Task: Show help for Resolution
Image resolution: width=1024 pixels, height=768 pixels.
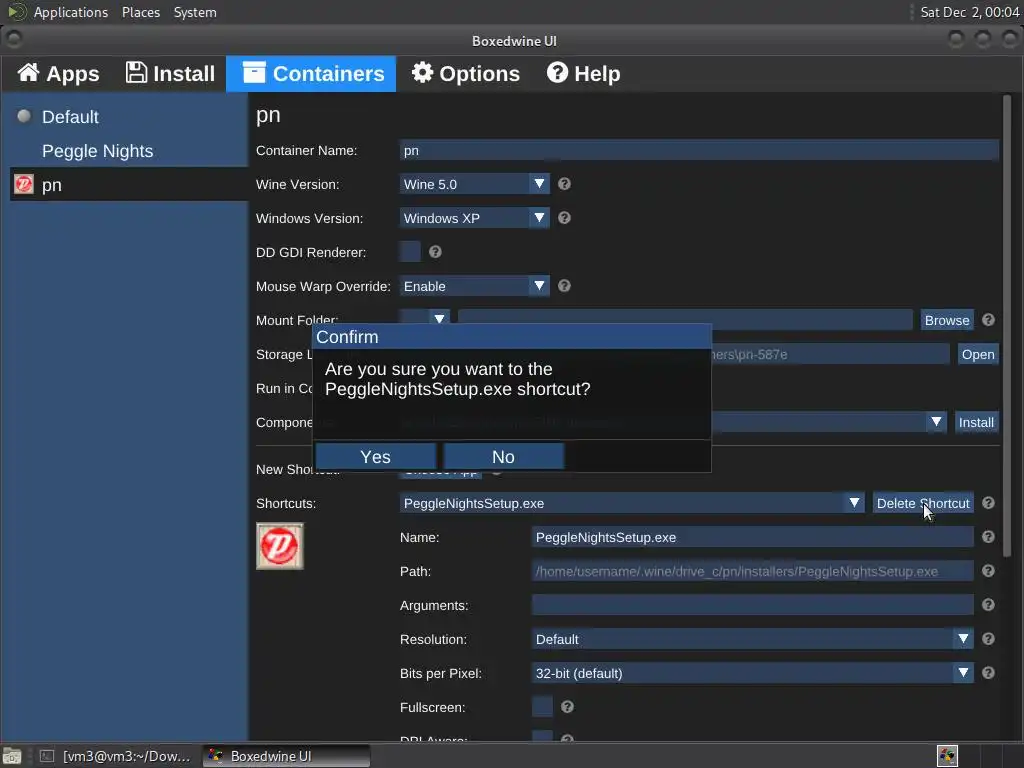Action: [988, 639]
